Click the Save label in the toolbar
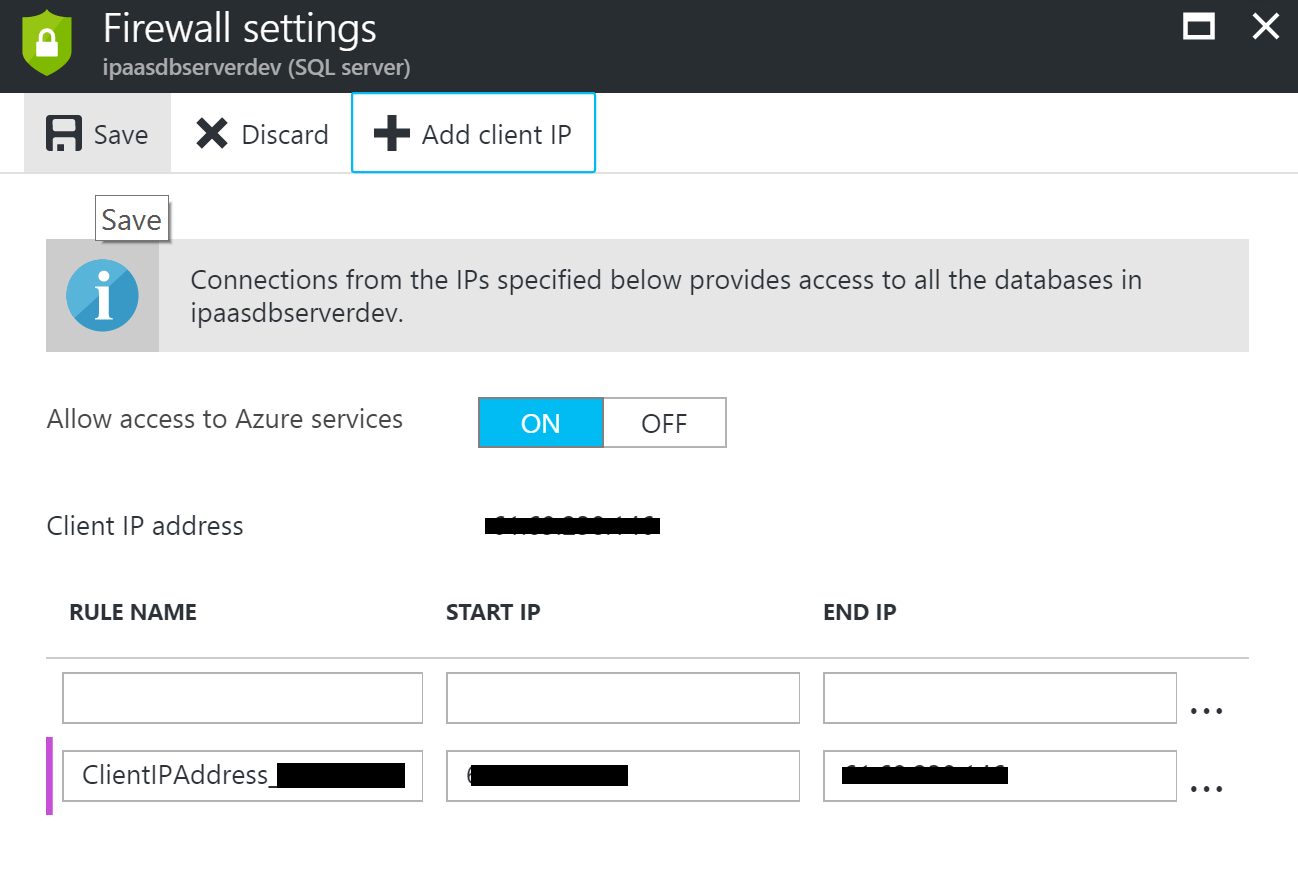The image size is (1298, 870). 121,135
